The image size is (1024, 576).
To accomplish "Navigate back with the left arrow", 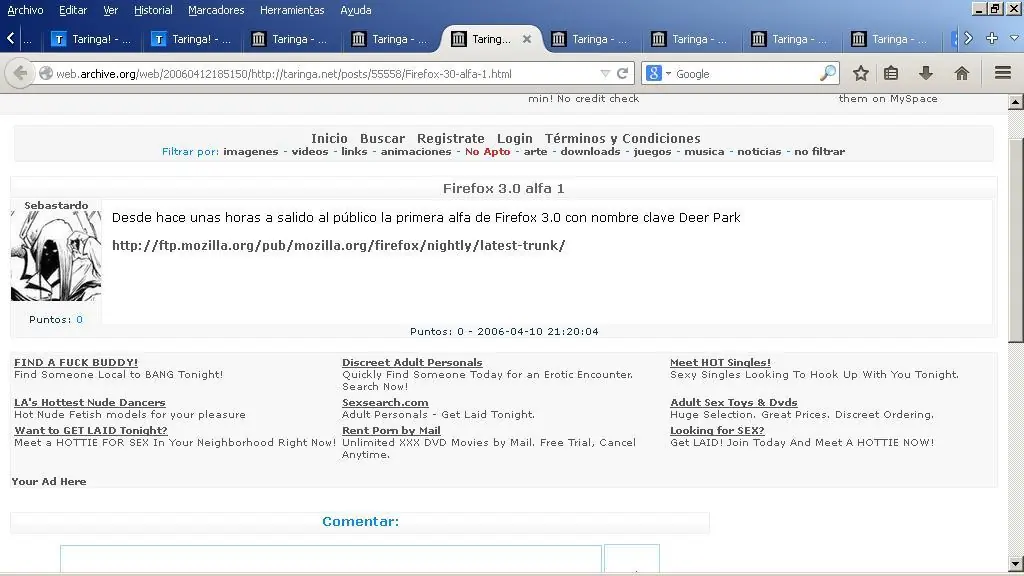I will [18, 73].
